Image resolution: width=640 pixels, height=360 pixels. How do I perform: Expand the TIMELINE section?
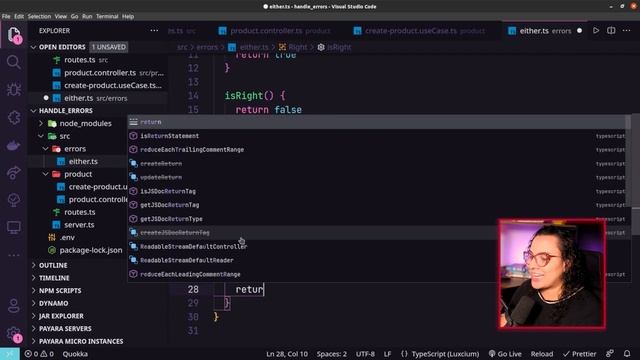(54, 278)
